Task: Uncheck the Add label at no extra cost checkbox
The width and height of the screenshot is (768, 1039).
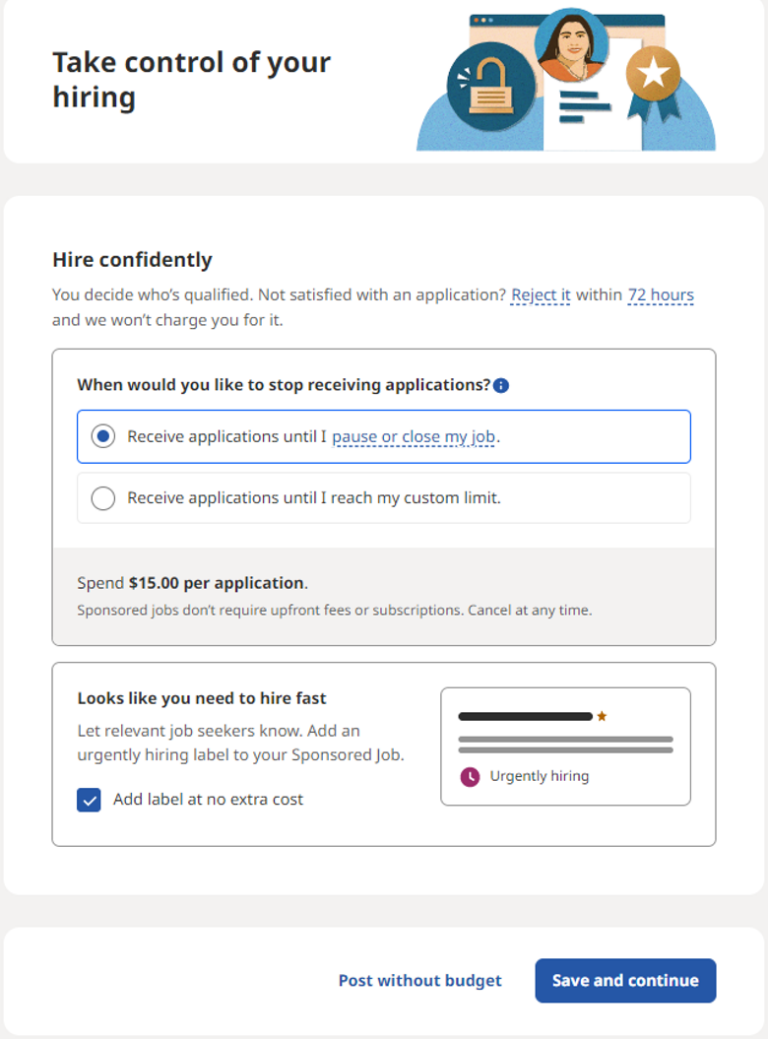Action: tap(89, 799)
